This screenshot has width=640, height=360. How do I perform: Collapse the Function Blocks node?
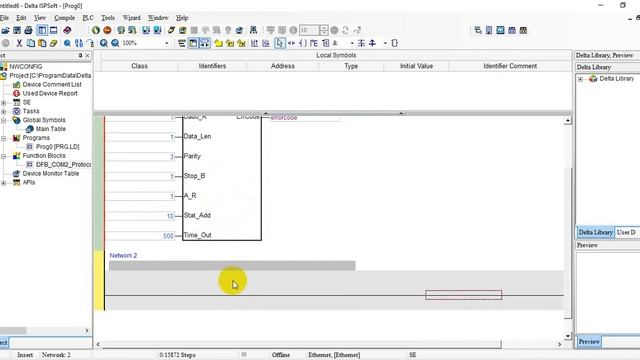coord(4,156)
